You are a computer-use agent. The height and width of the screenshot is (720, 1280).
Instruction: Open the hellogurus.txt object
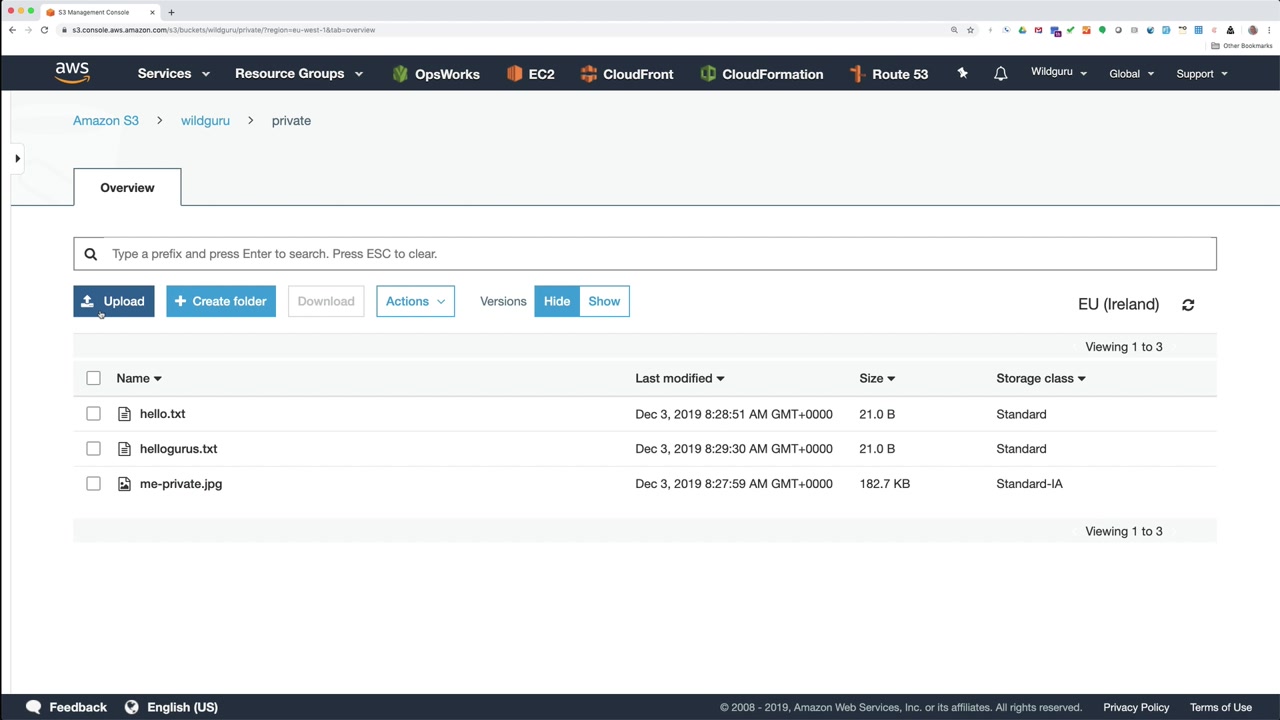point(178,449)
